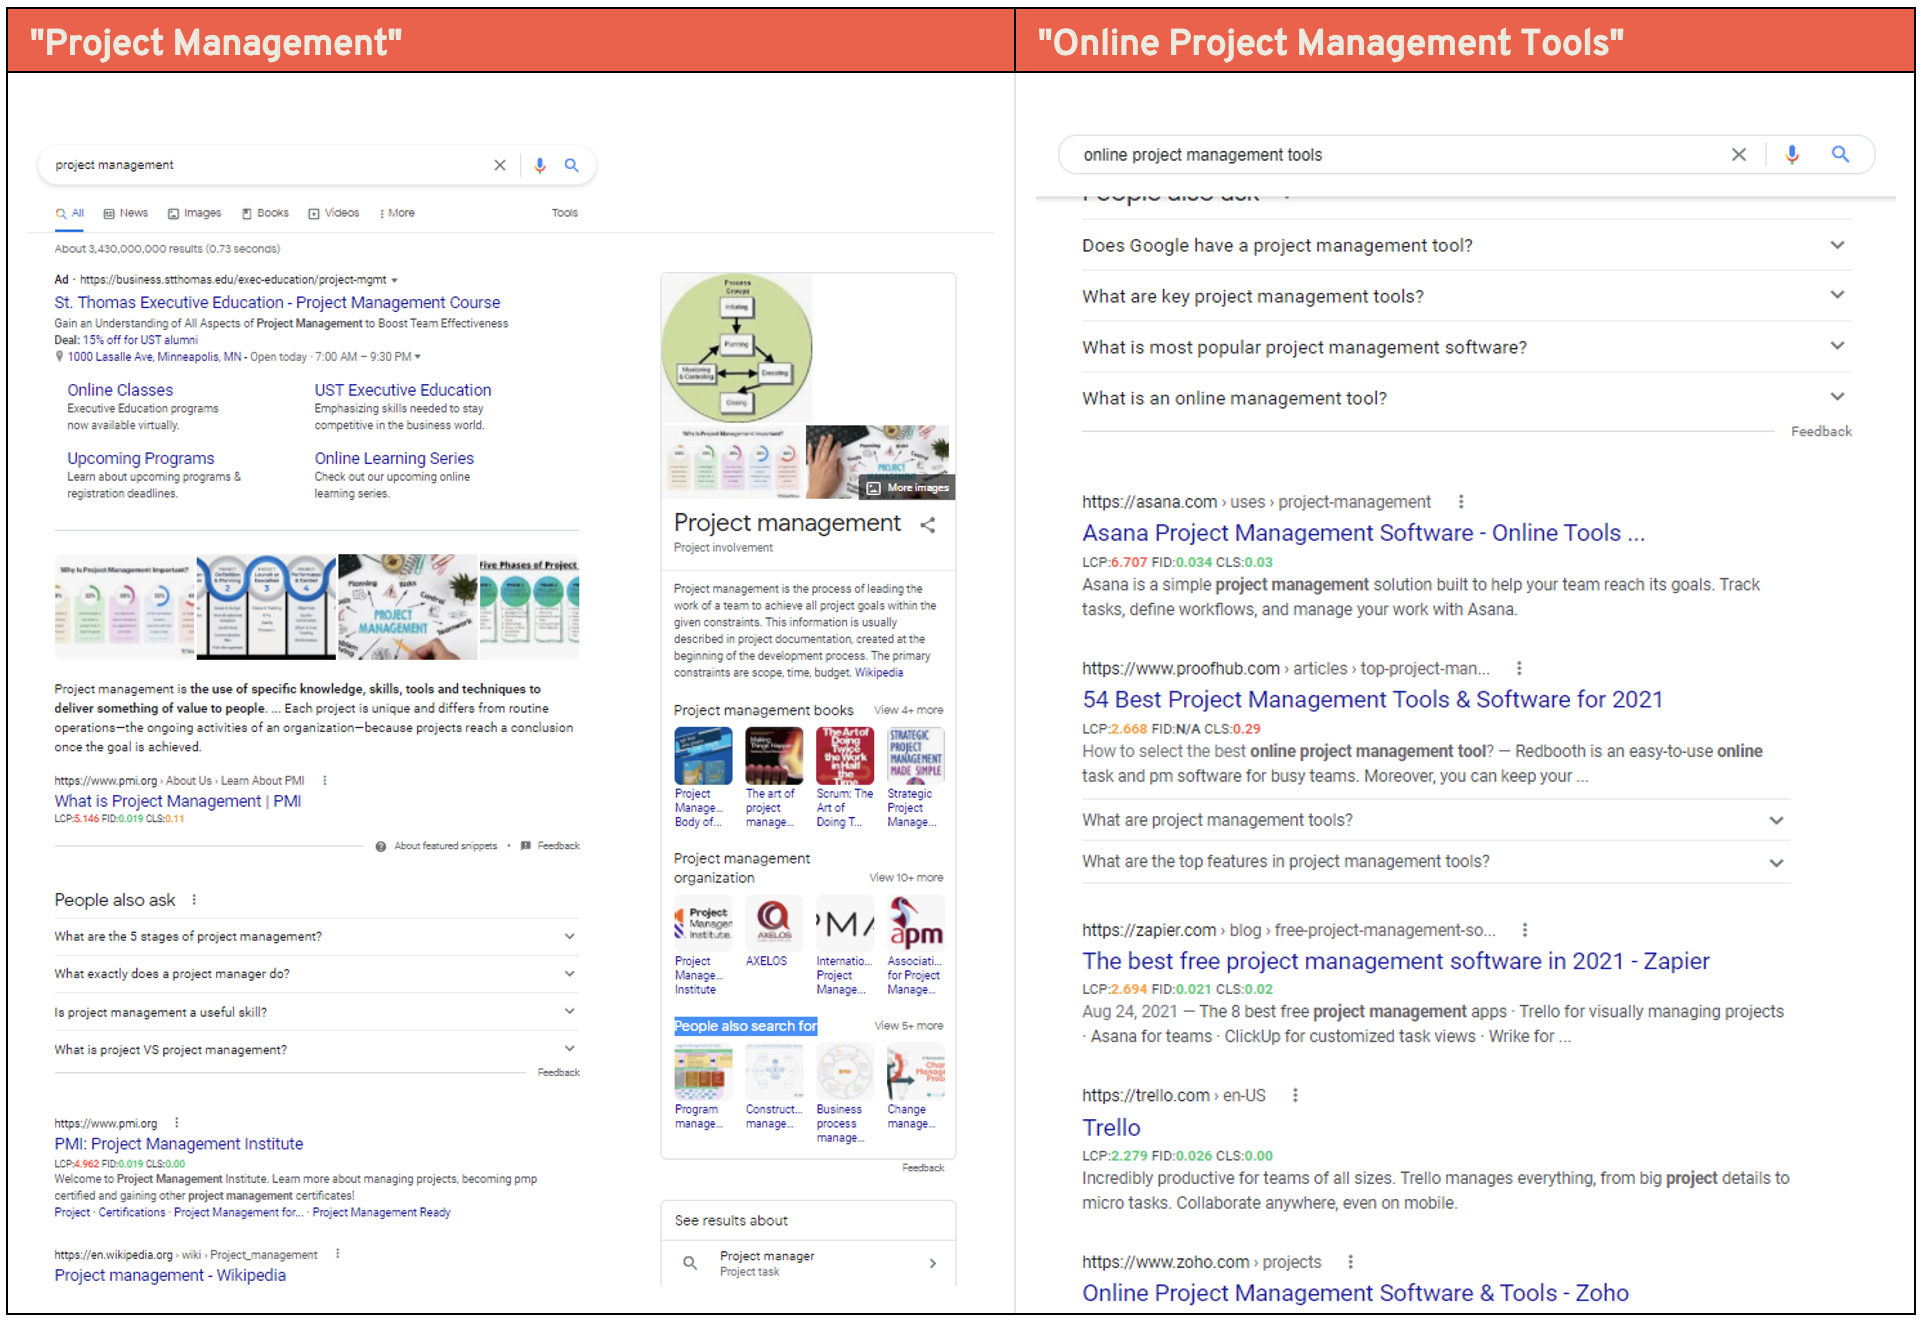The width and height of the screenshot is (1922, 1322).
Task: Click voice search icon in right search bar
Action: pos(1792,154)
